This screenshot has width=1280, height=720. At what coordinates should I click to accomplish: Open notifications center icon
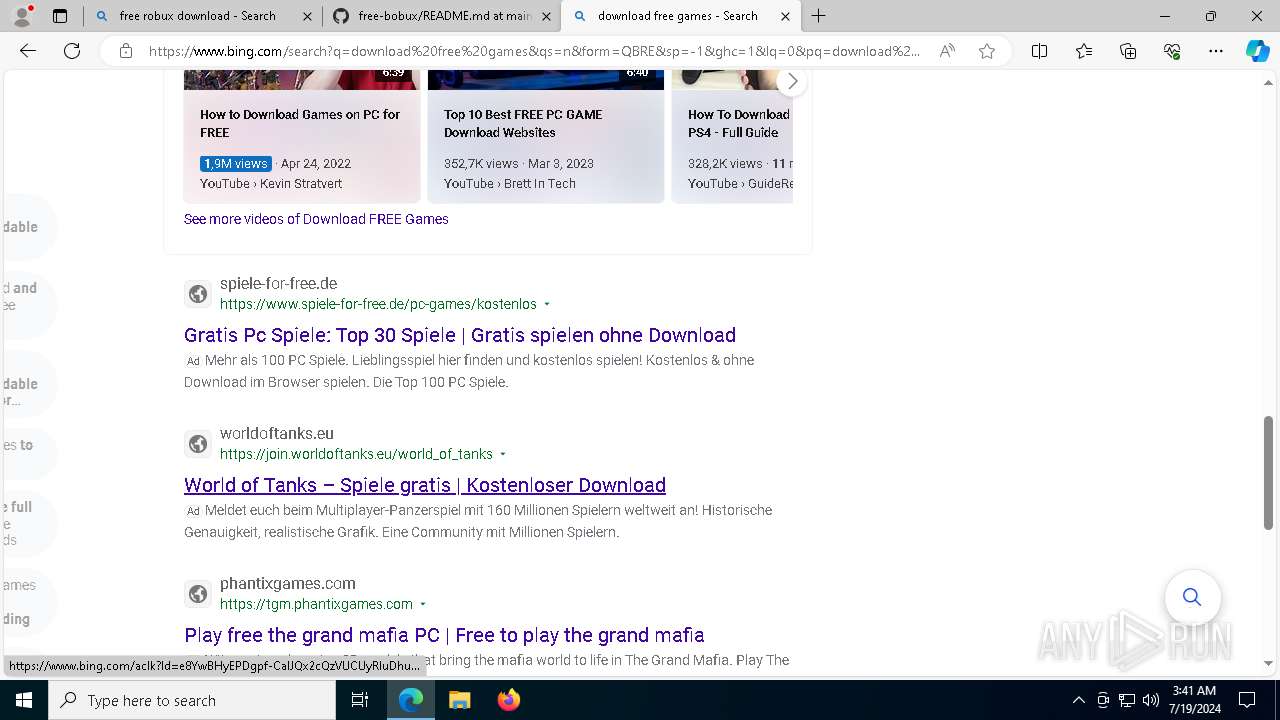pyautogui.click(x=1247, y=700)
